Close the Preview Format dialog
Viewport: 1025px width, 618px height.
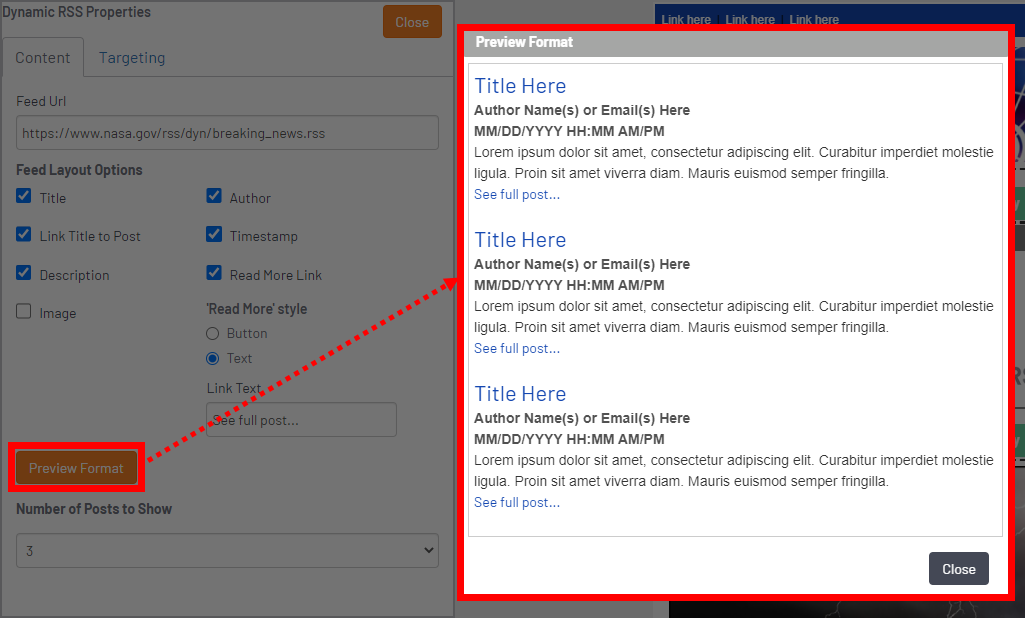click(x=958, y=569)
